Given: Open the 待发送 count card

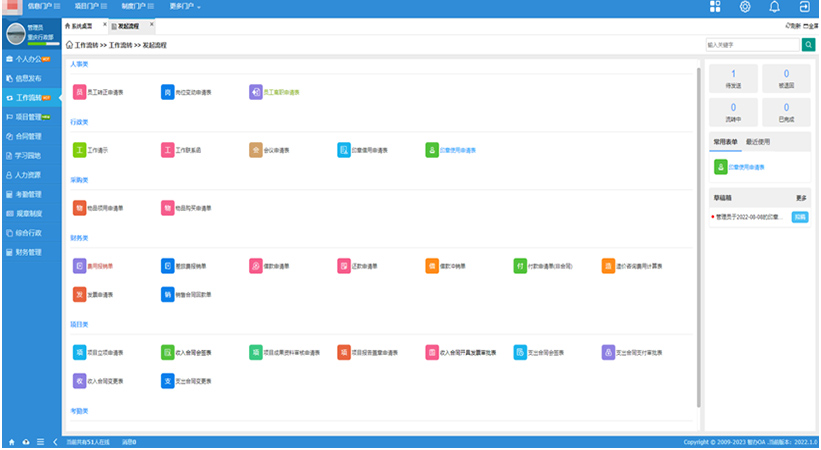Looking at the screenshot, I should (x=733, y=79).
